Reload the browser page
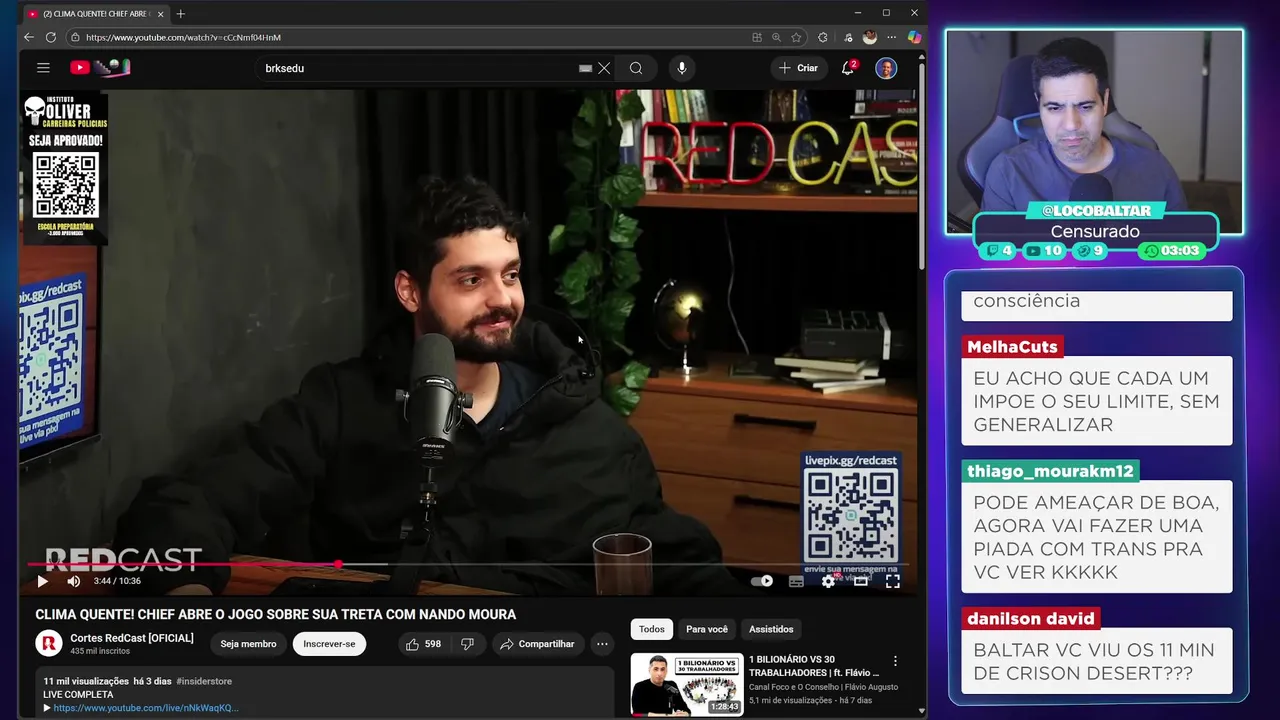1280x720 pixels. click(x=51, y=37)
